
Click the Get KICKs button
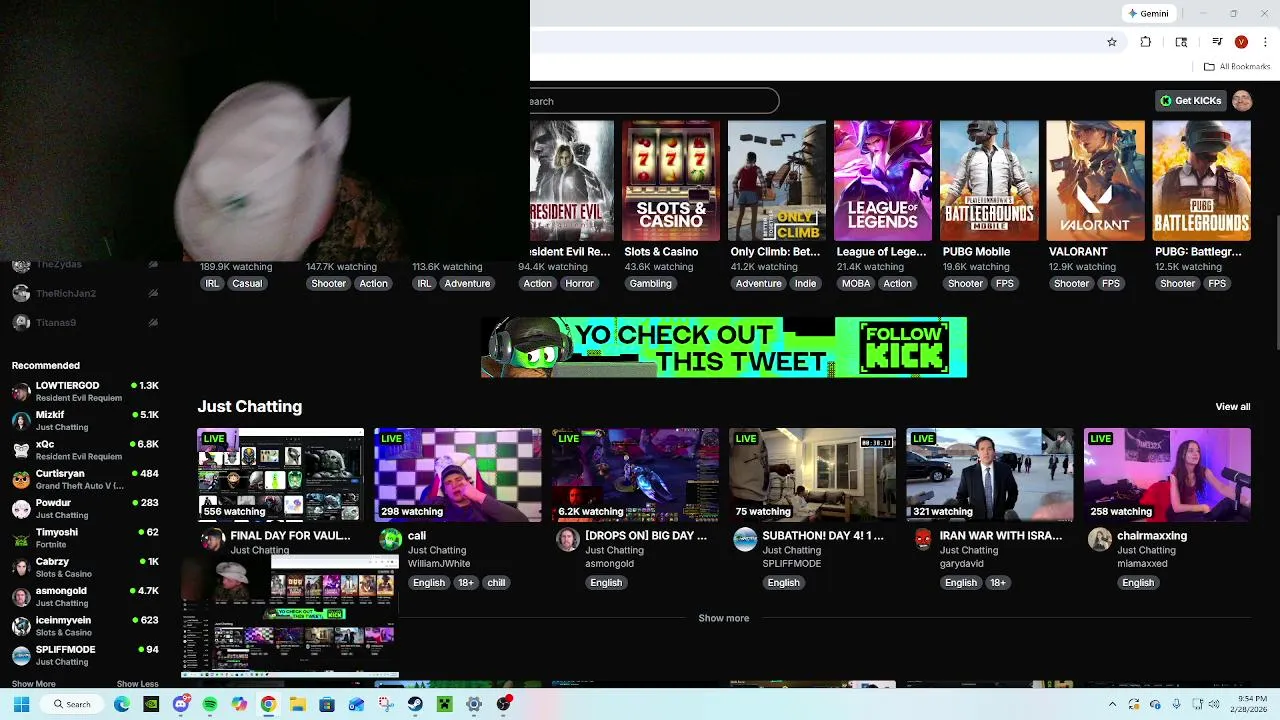pyautogui.click(x=1190, y=101)
